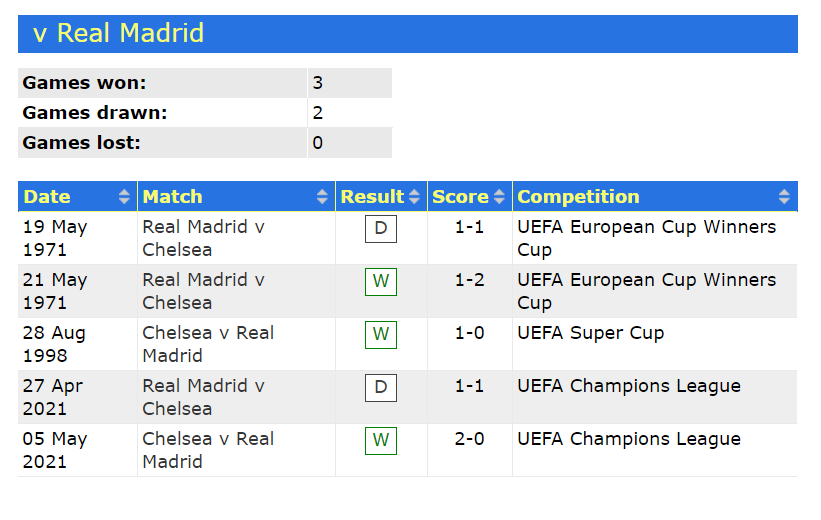This screenshot has height=520, width=821.
Task: Select the 'v Real Madrid' section heading
Action: pyautogui.click(x=118, y=33)
